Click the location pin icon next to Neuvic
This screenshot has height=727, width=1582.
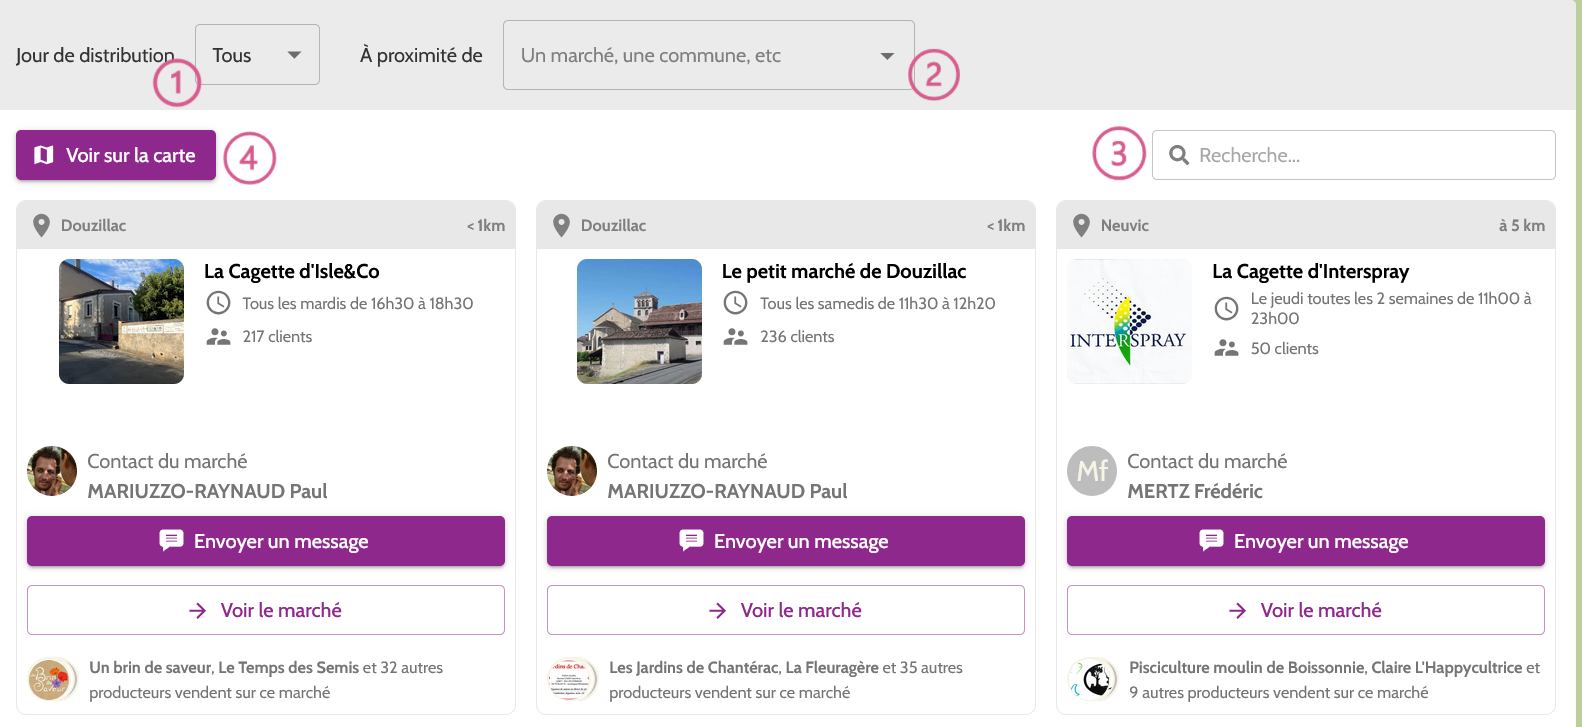point(1081,225)
